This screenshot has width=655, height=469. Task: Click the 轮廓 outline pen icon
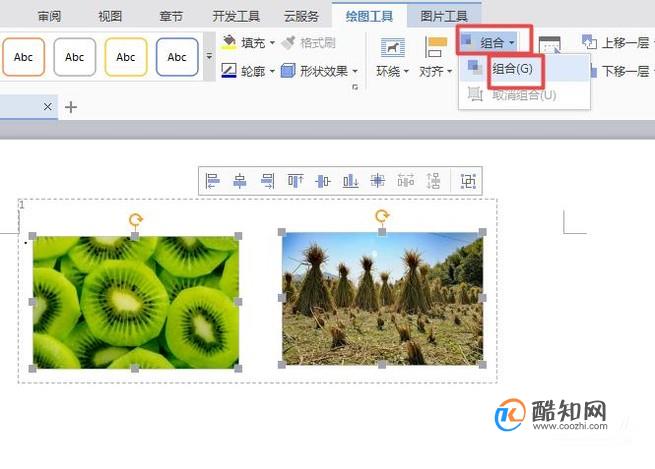click(x=228, y=71)
